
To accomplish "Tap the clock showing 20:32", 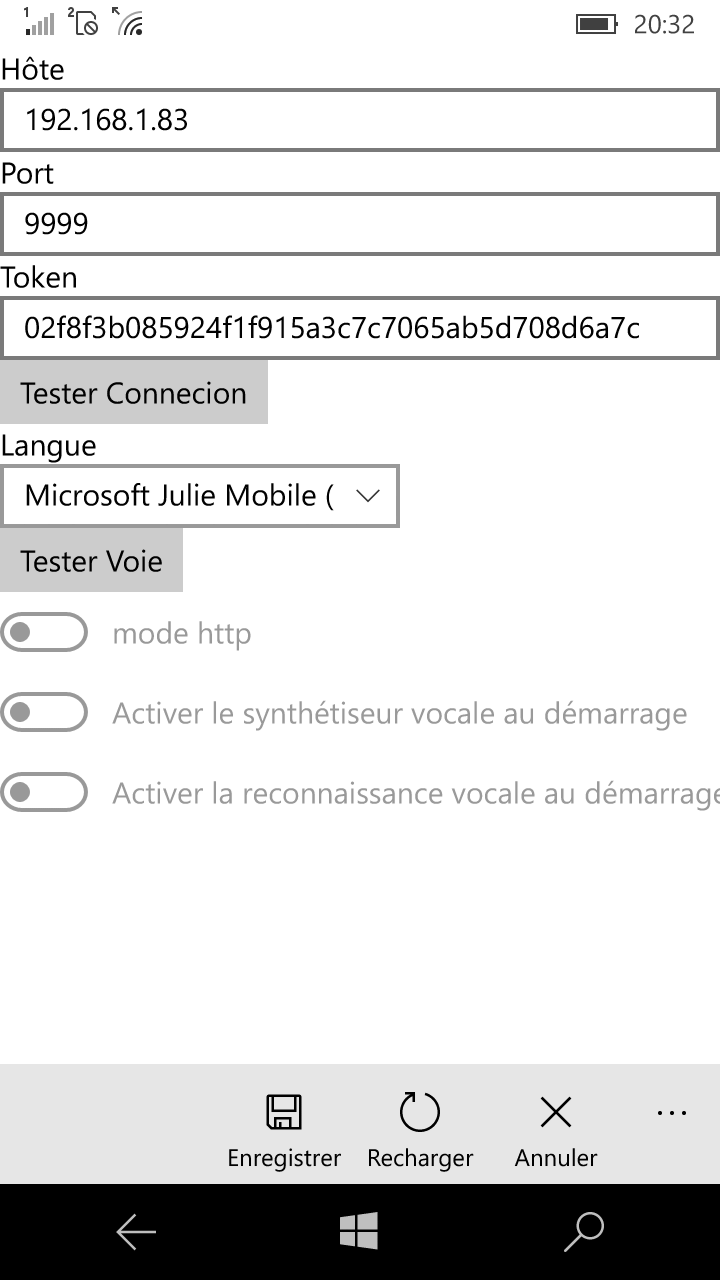I will click(x=664, y=24).
